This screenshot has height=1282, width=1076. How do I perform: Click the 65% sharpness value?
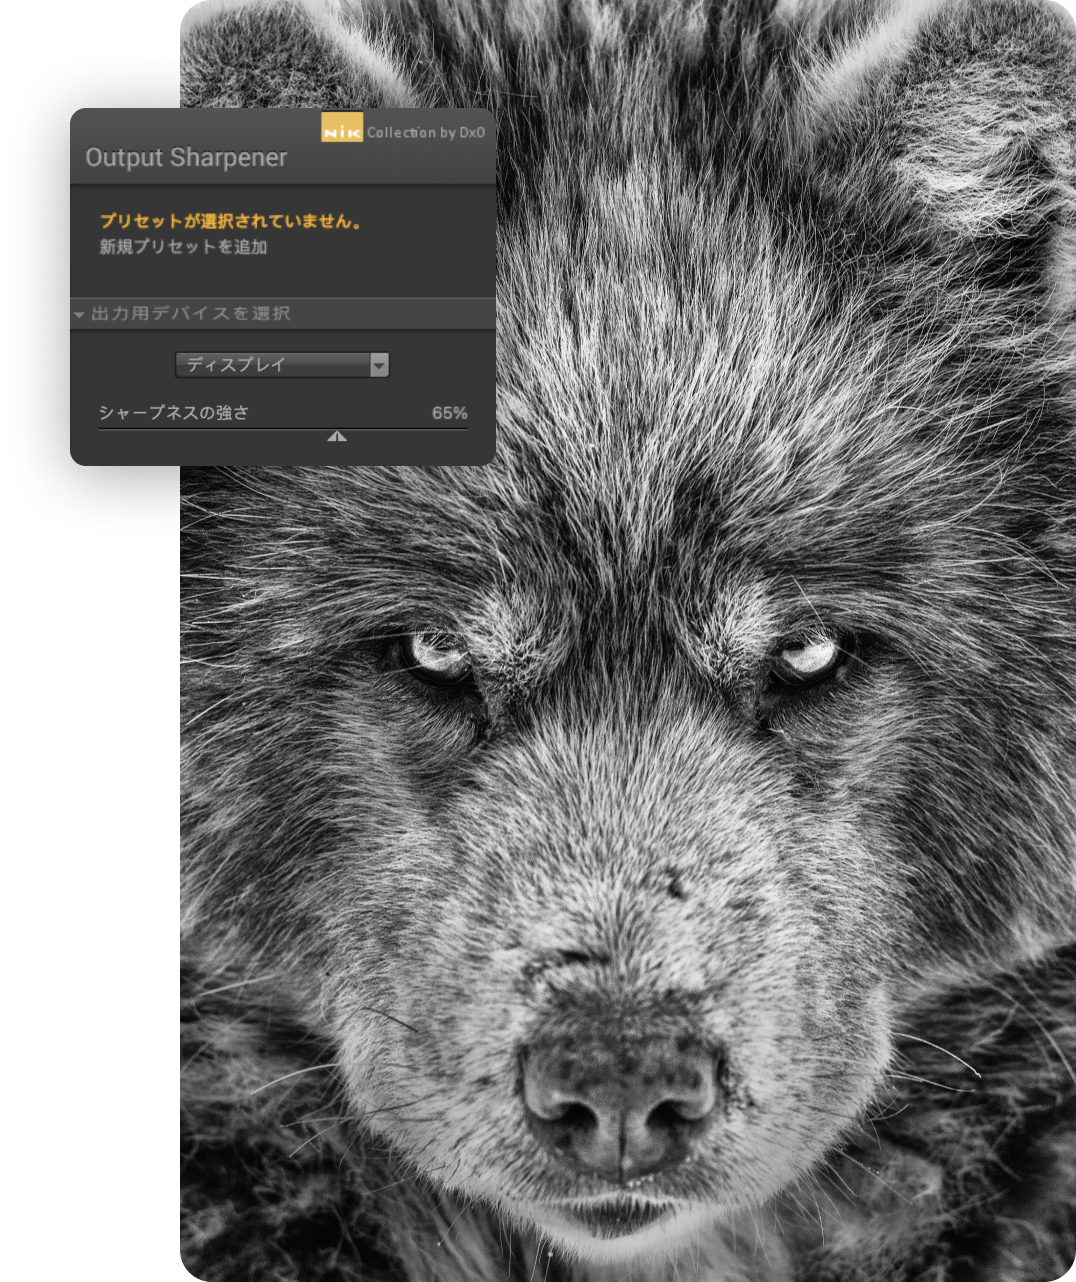tap(449, 413)
